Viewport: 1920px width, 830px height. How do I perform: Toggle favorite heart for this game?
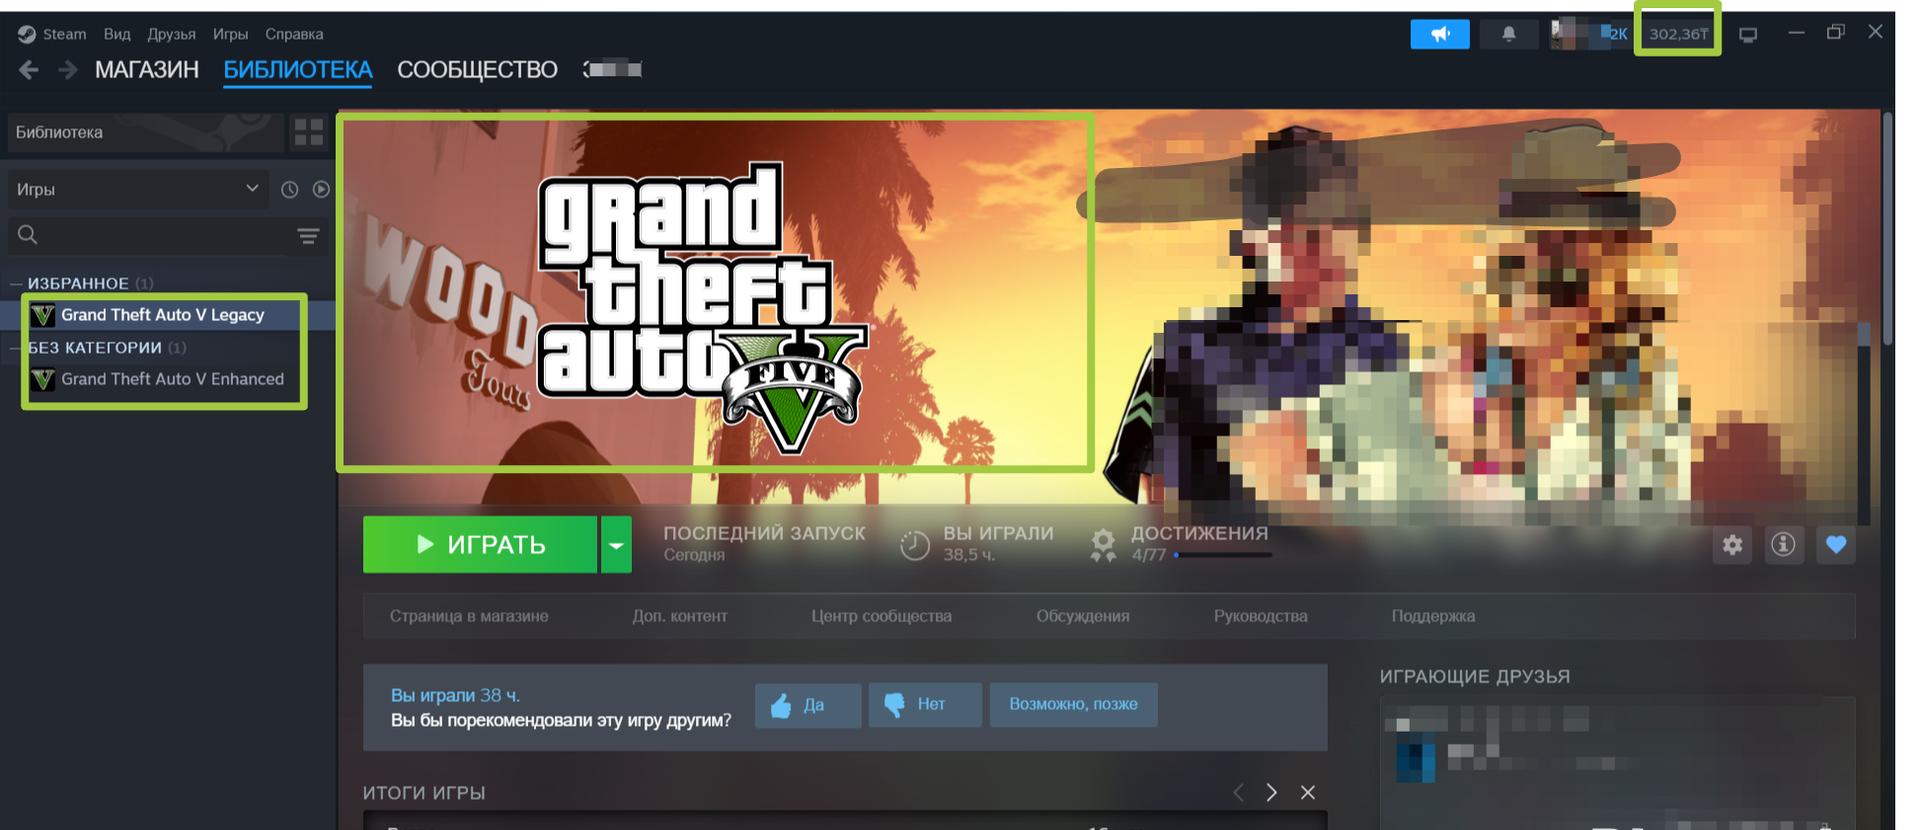click(1836, 545)
